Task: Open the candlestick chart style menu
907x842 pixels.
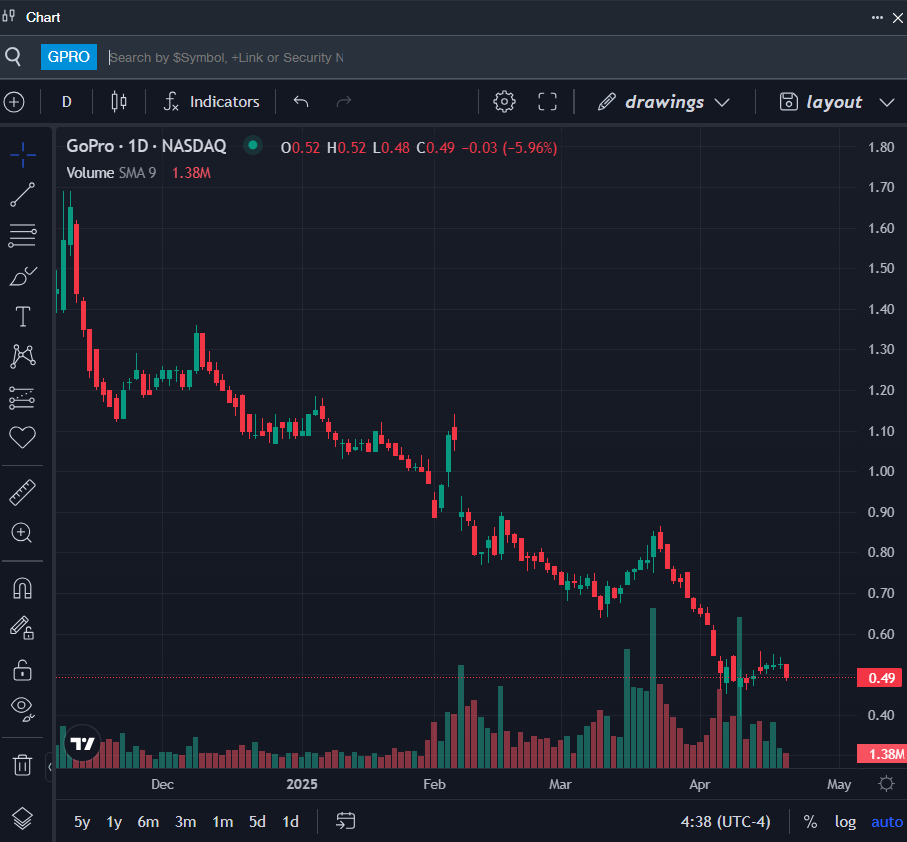Action: click(x=119, y=102)
